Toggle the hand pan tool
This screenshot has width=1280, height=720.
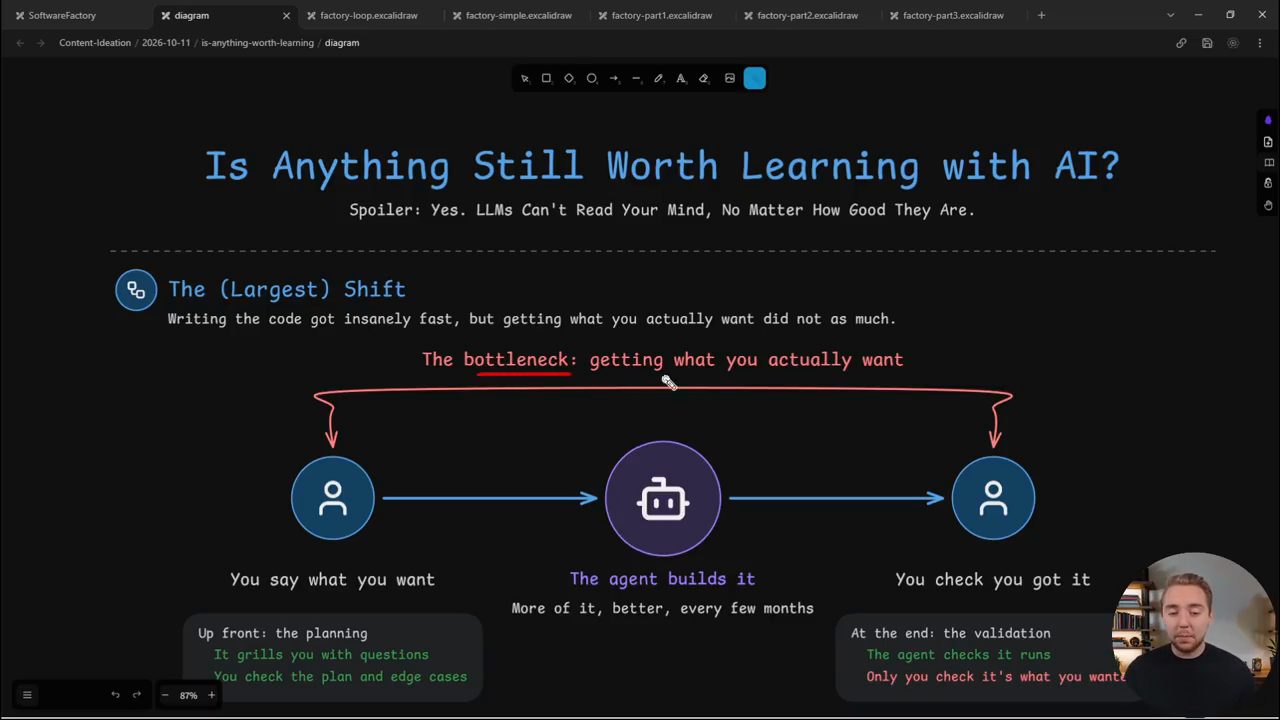pyautogui.click(x=1268, y=205)
